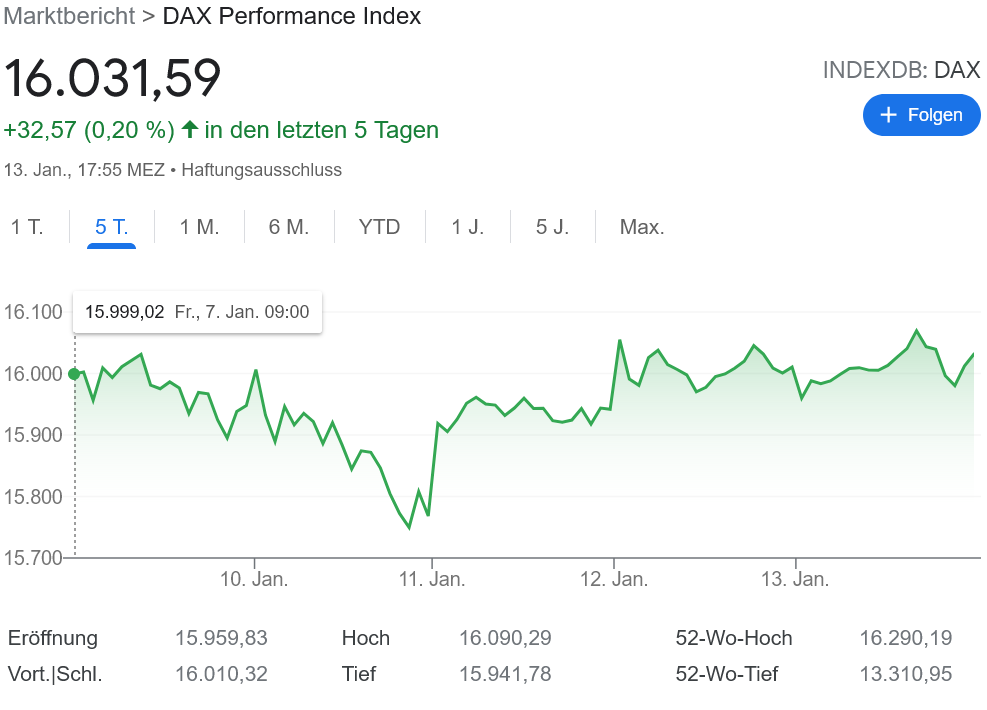Click the 10. Jan. axis label
The width and height of the screenshot is (987, 710).
257,578
